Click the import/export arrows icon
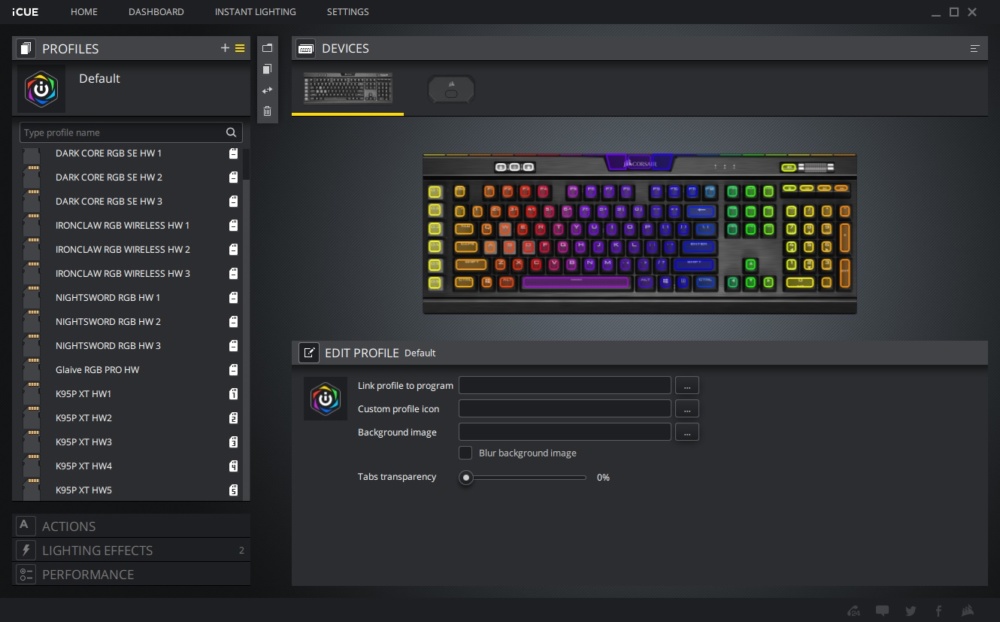 click(x=267, y=90)
